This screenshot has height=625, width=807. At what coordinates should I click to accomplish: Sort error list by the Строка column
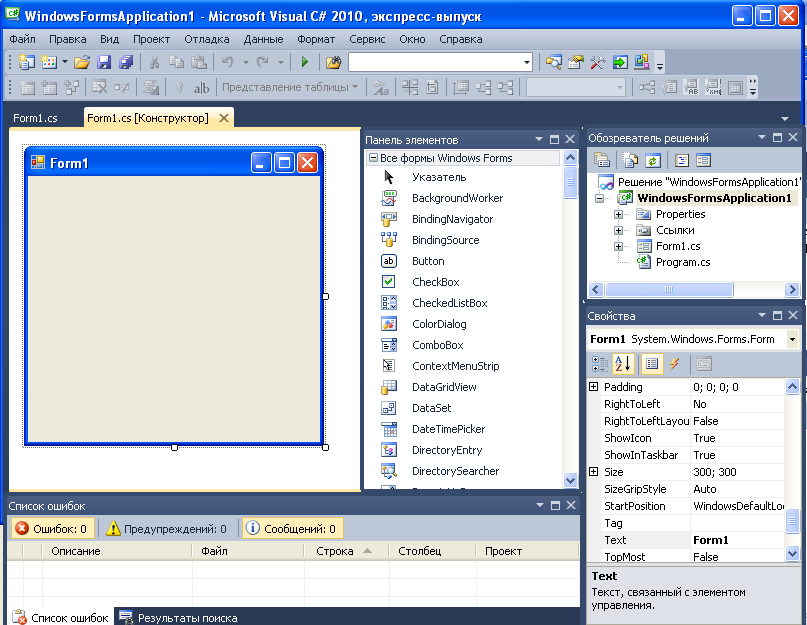pos(347,551)
